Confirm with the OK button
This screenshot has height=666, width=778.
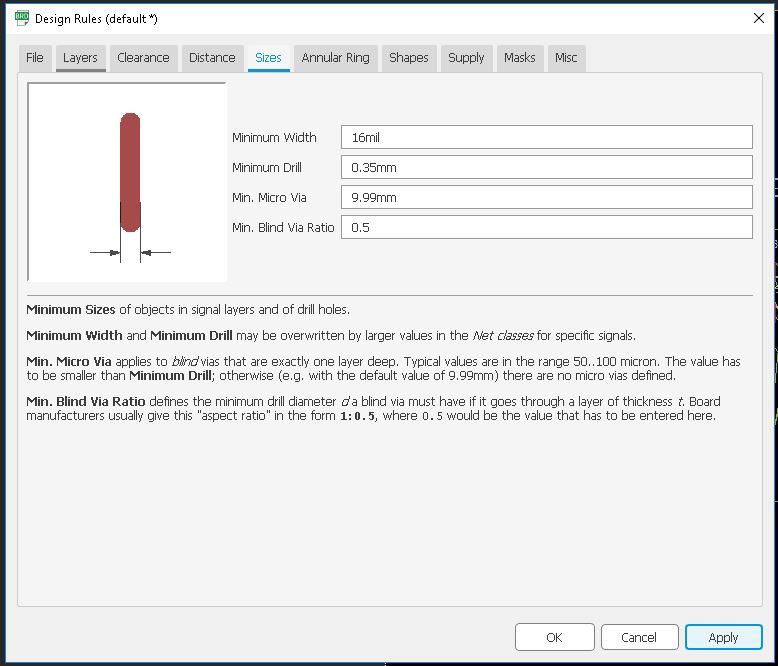pos(555,637)
